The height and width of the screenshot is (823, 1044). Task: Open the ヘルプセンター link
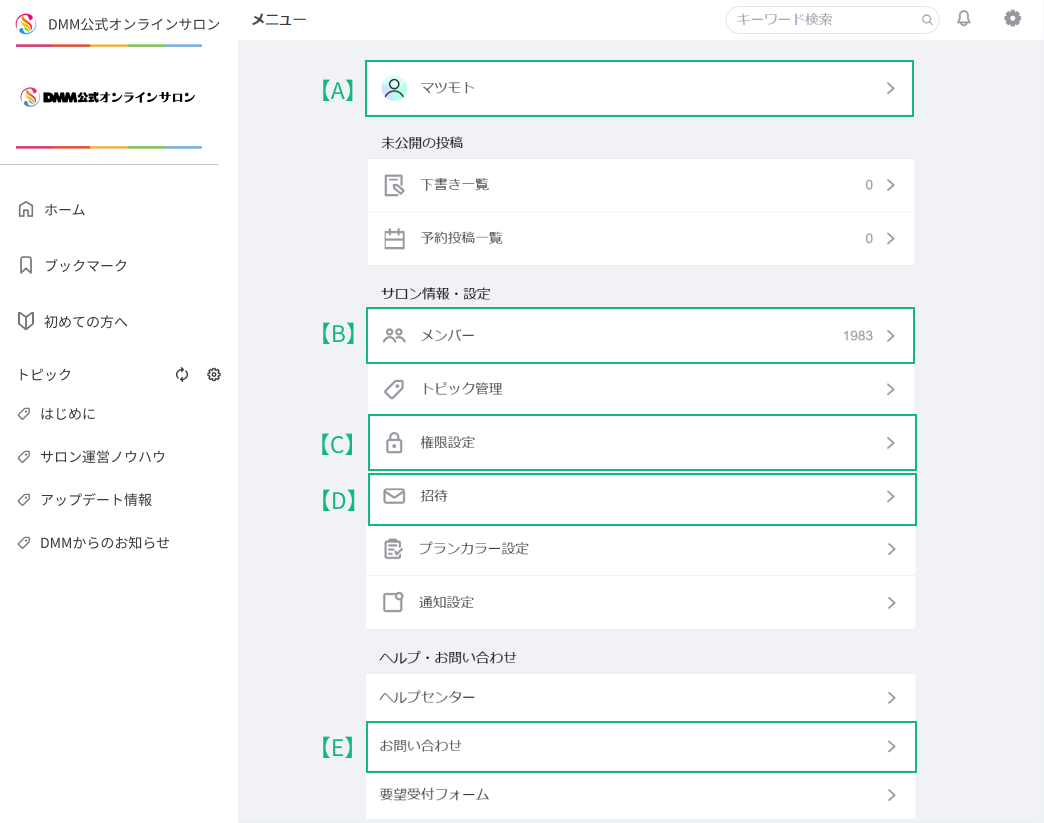click(428, 697)
